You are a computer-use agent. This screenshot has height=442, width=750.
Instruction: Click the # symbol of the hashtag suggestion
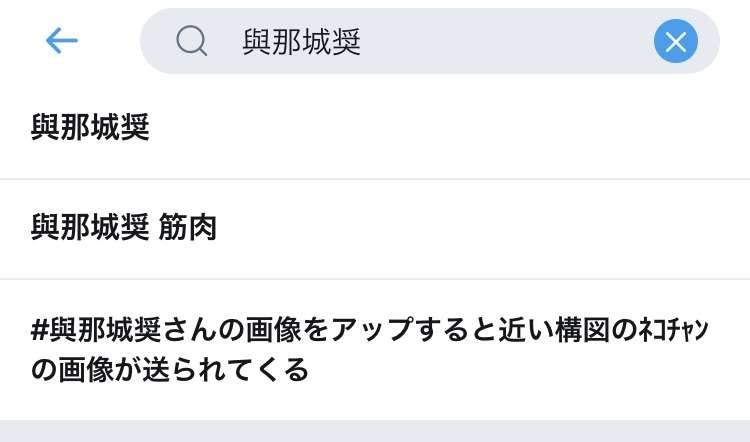(x=40, y=330)
